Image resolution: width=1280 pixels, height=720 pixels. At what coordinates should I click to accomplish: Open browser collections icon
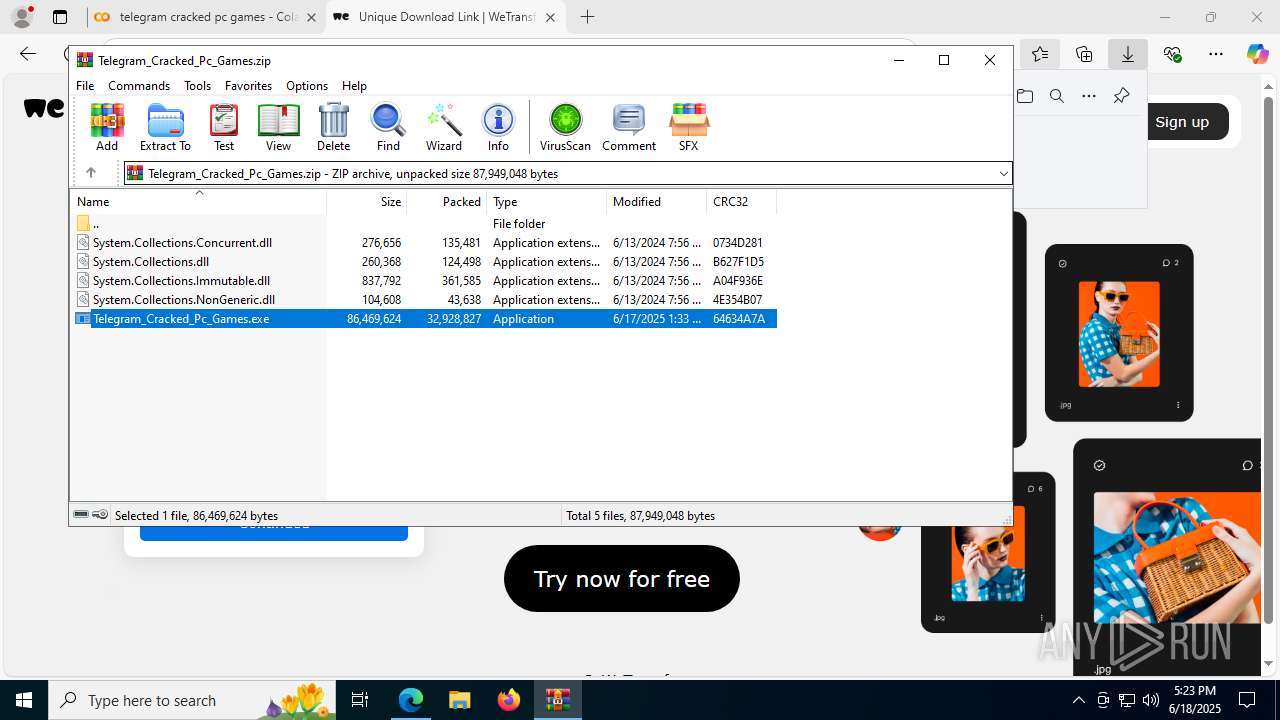tap(1084, 54)
